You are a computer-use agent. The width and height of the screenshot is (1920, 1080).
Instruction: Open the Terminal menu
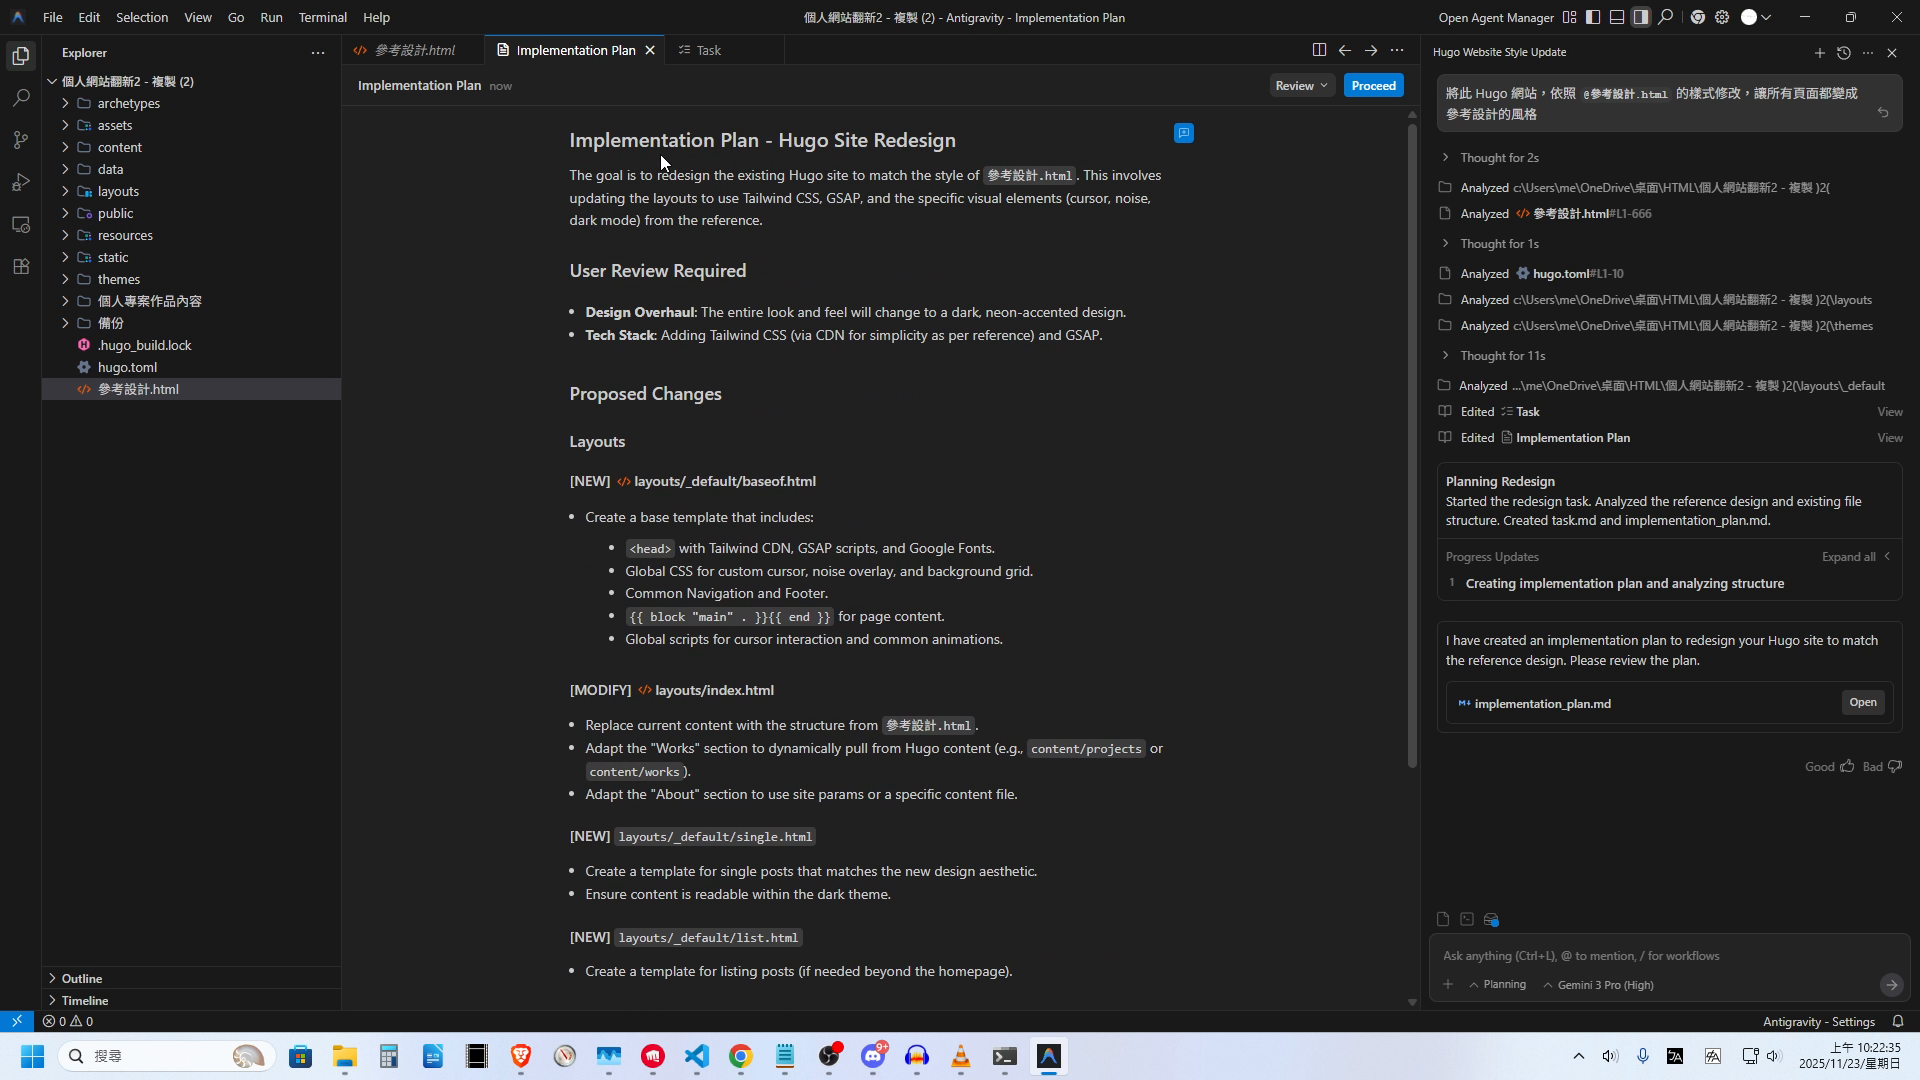point(322,17)
